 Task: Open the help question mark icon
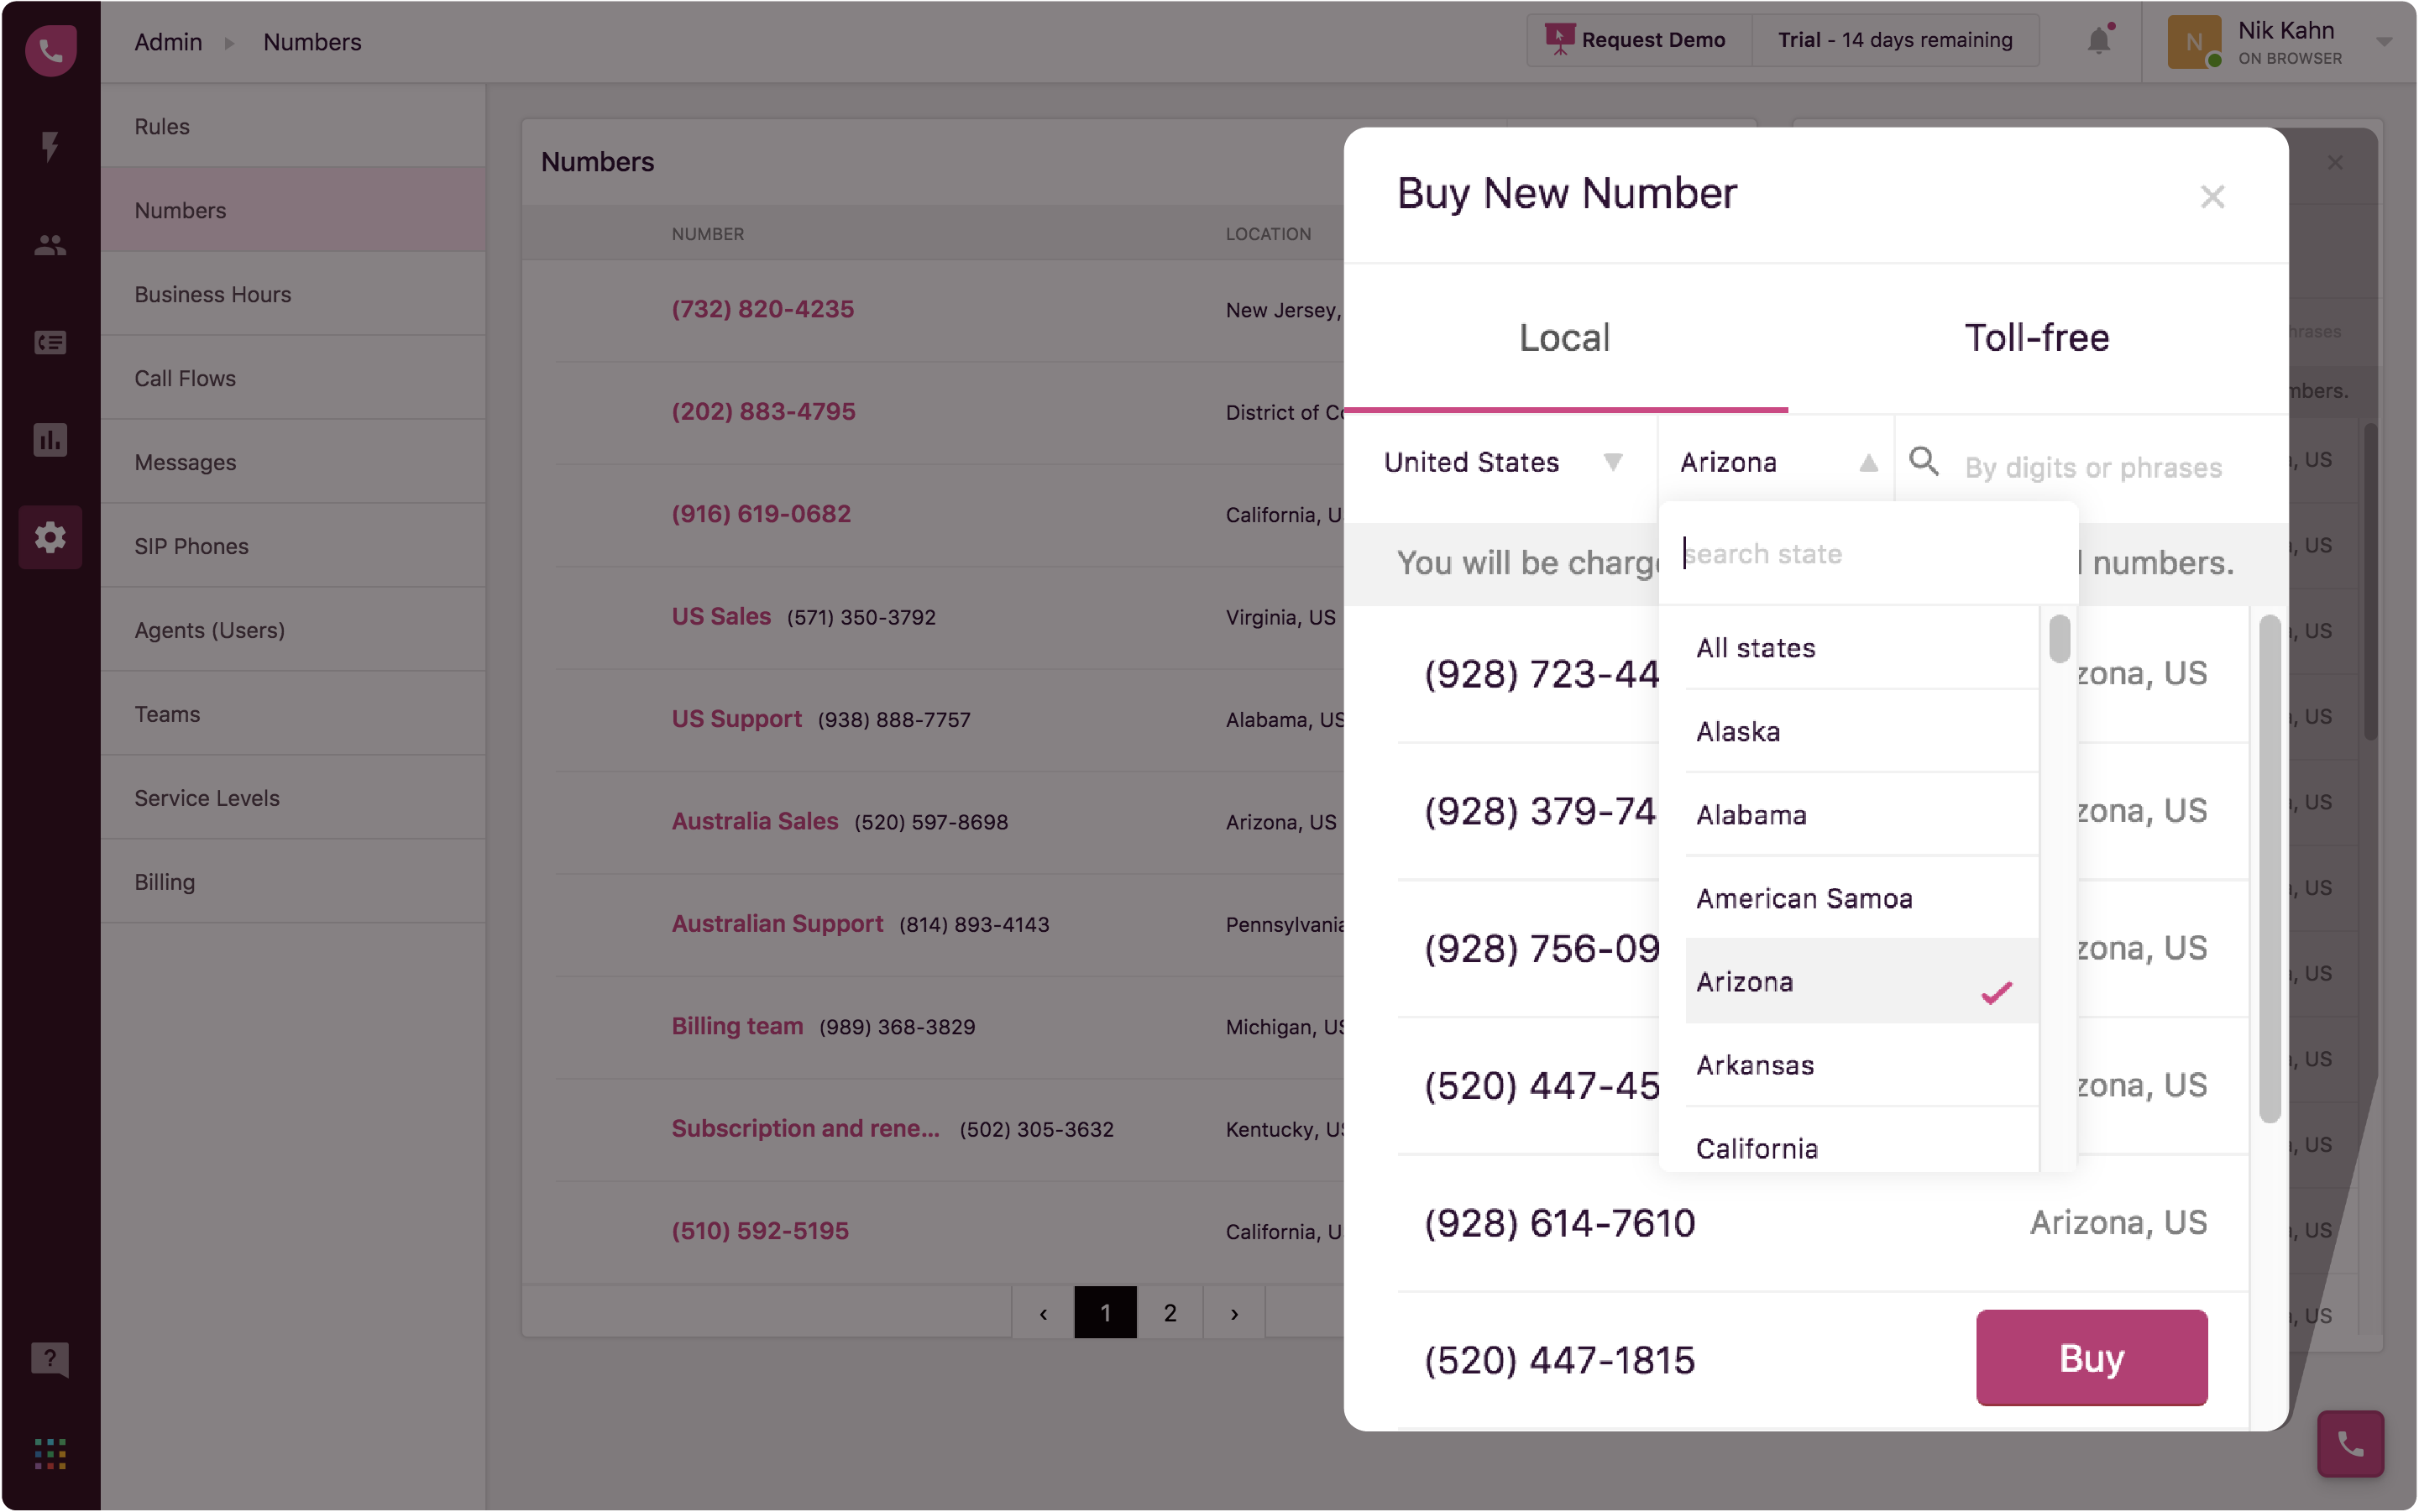[50, 1358]
